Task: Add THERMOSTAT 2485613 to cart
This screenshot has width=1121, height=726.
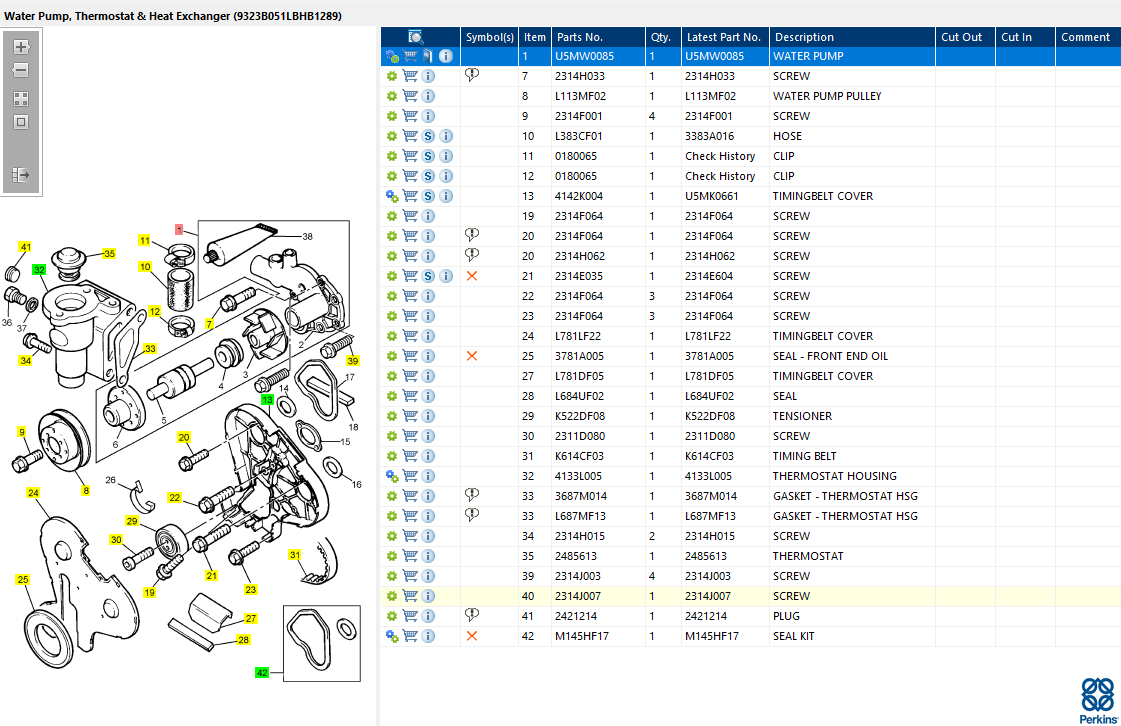Action: click(410, 556)
